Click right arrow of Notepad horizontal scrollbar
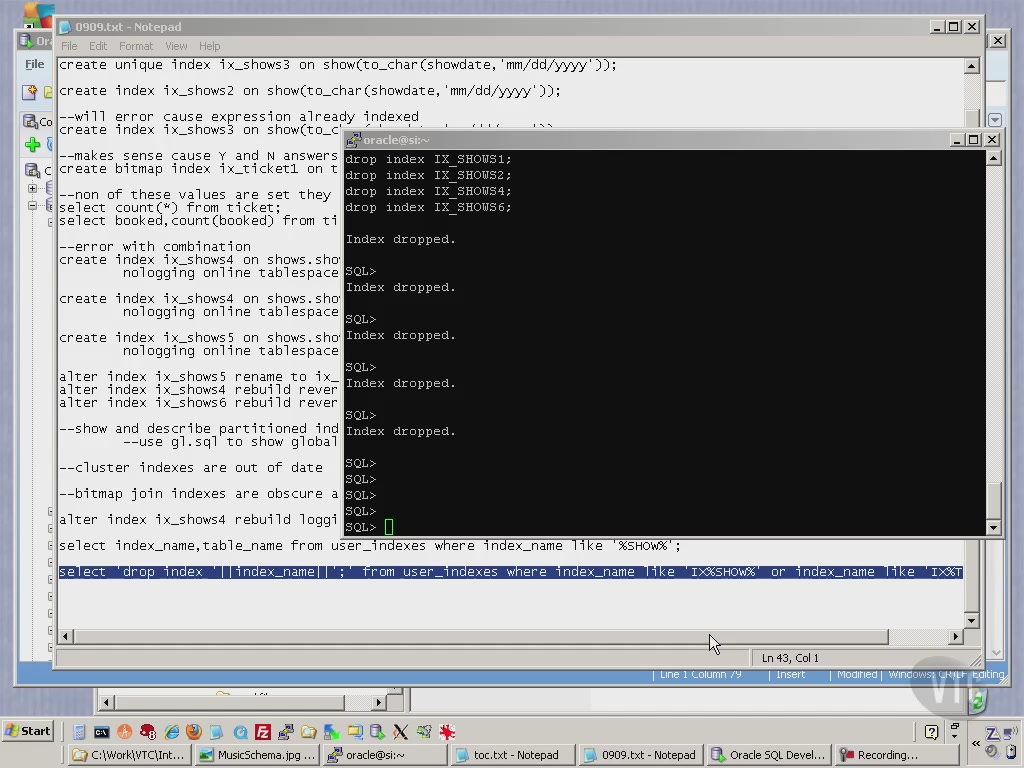 click(956, 636)
